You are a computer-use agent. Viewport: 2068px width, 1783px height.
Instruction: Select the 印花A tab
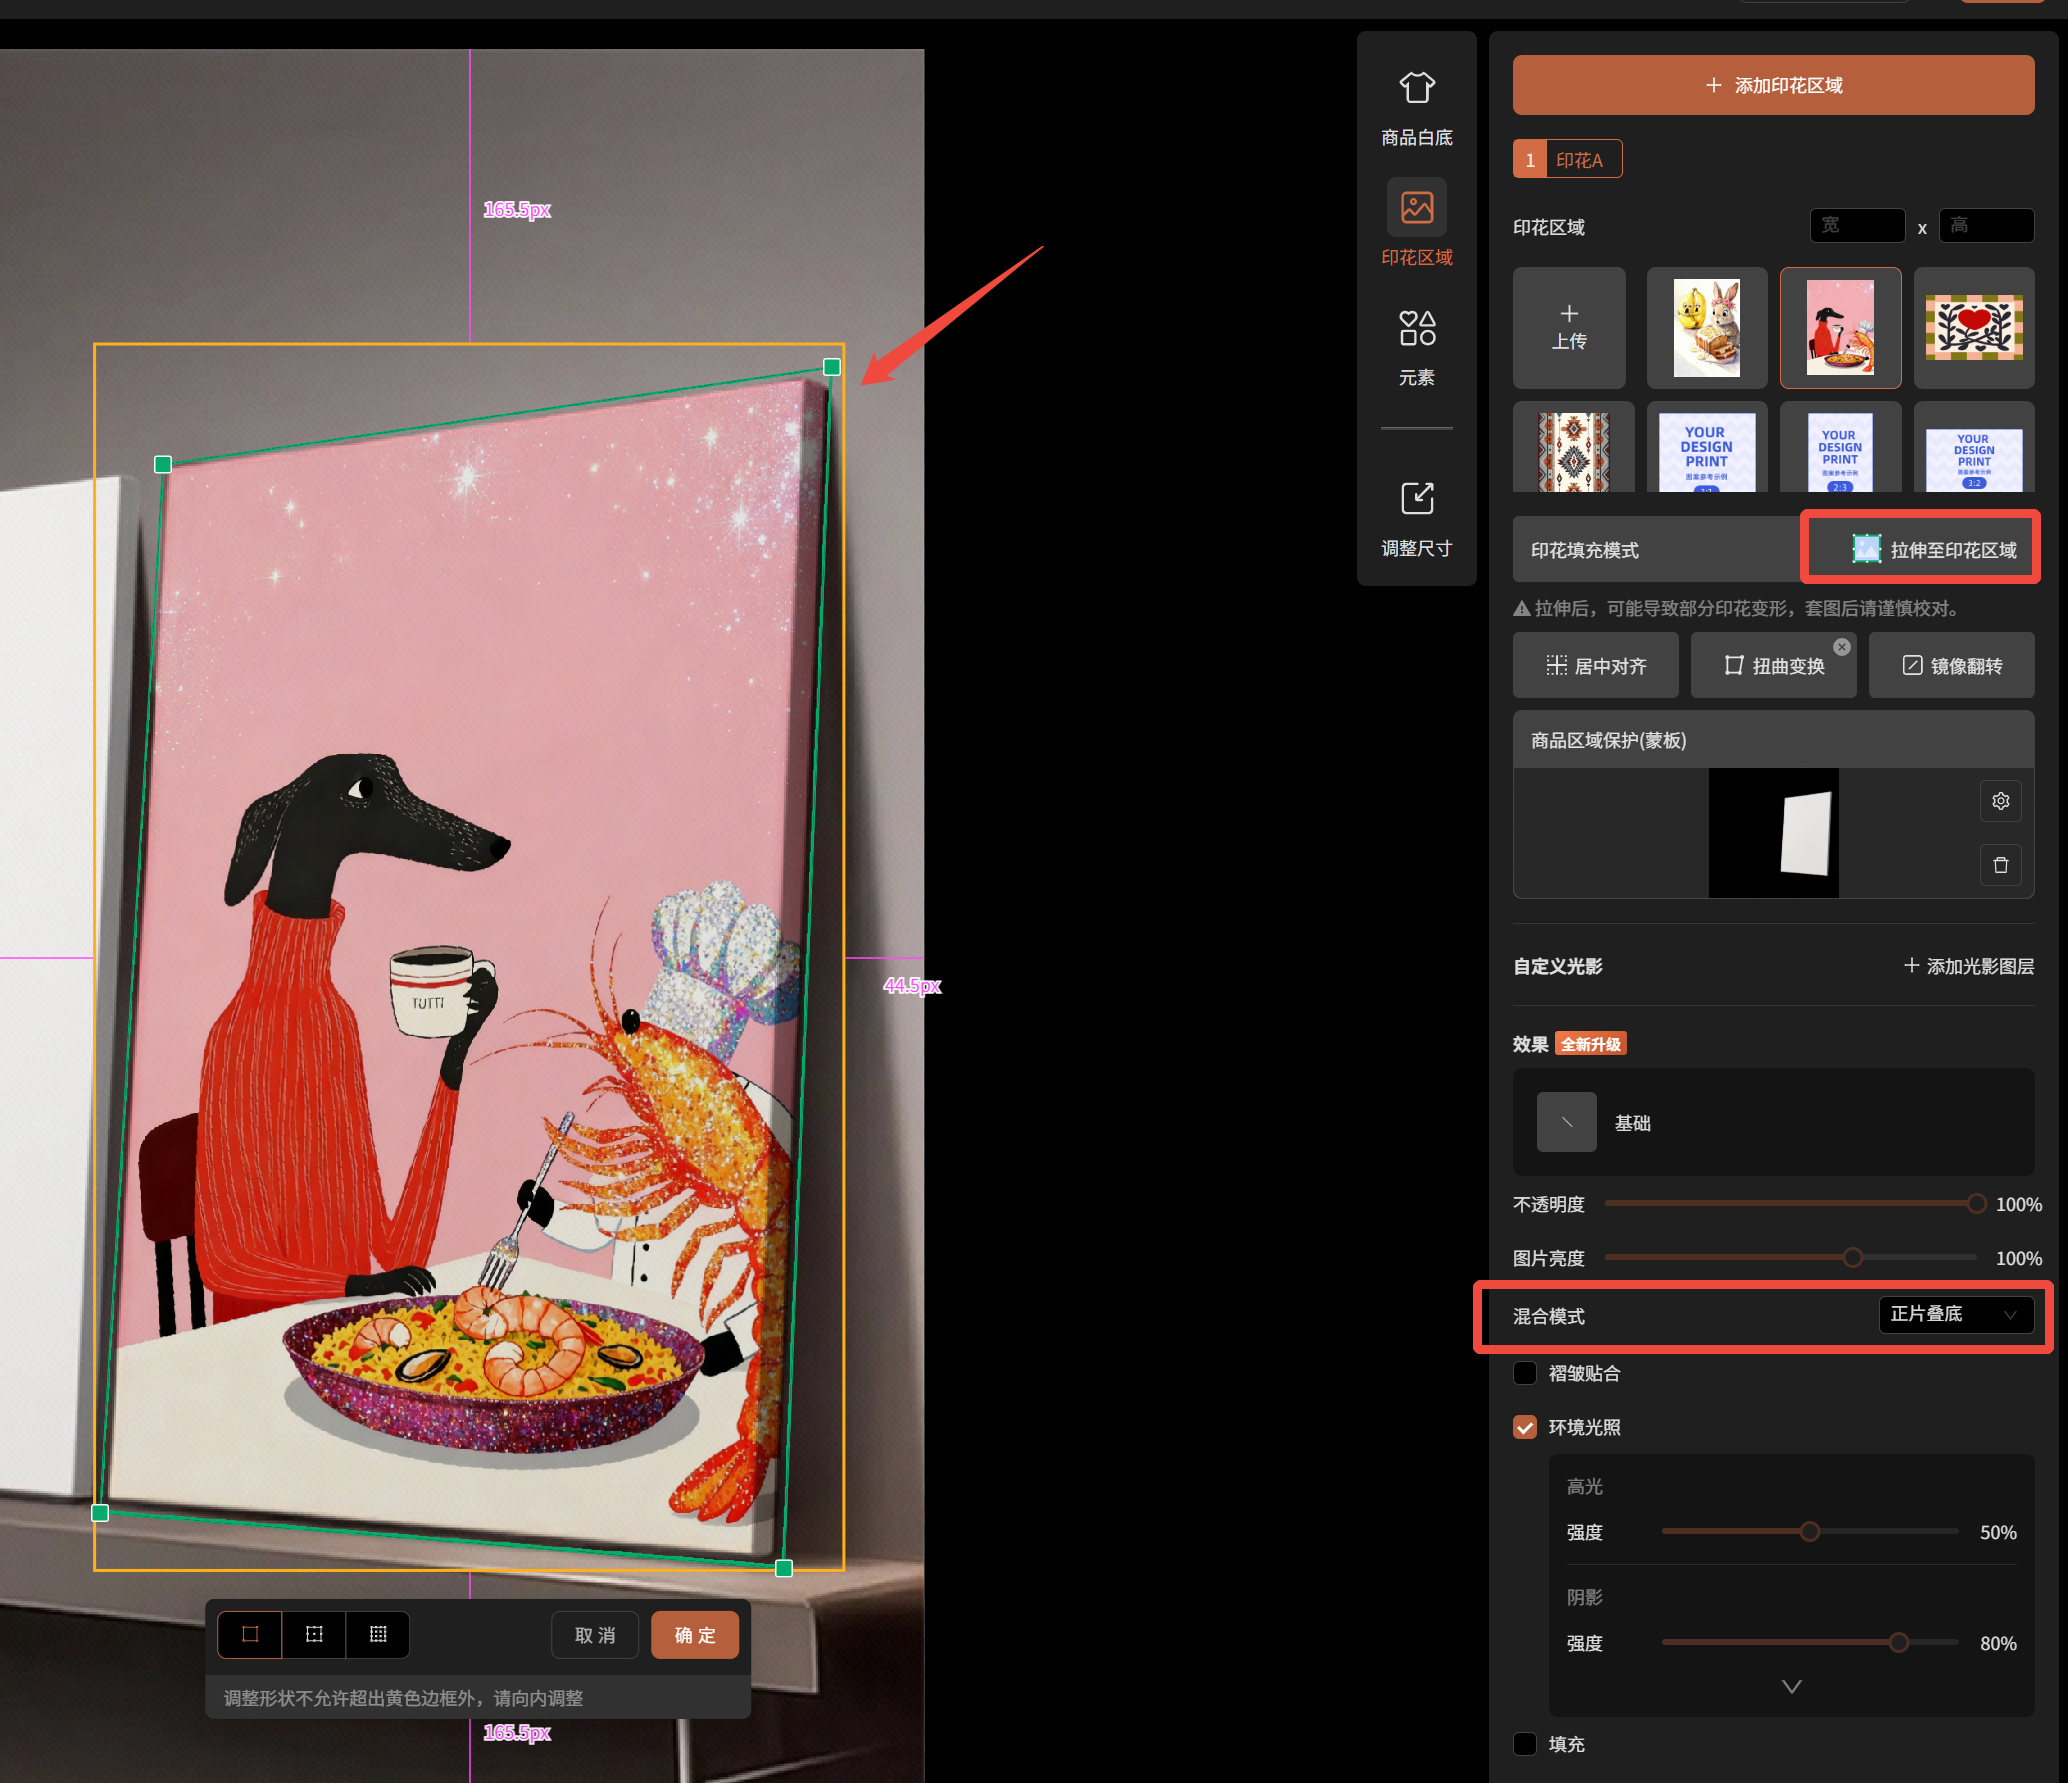[x=1567, y=159]
